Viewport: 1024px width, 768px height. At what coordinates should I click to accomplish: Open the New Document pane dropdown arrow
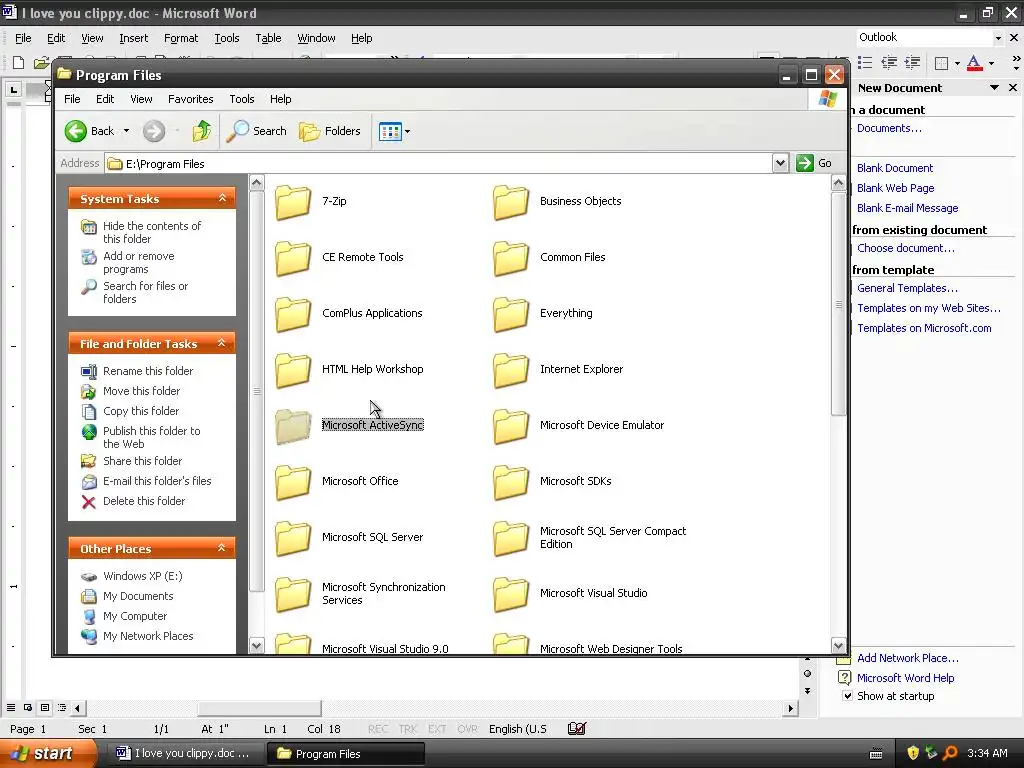(994, 88)
